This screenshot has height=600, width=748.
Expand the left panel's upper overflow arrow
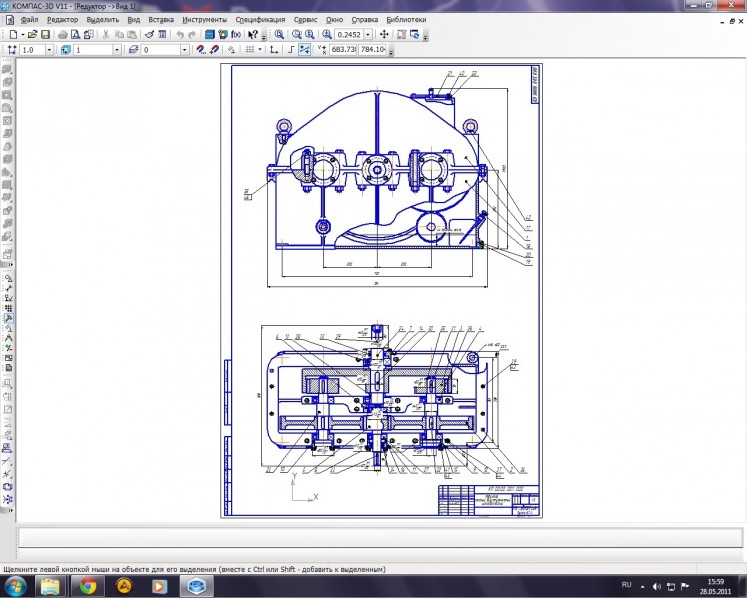[10, 265]
